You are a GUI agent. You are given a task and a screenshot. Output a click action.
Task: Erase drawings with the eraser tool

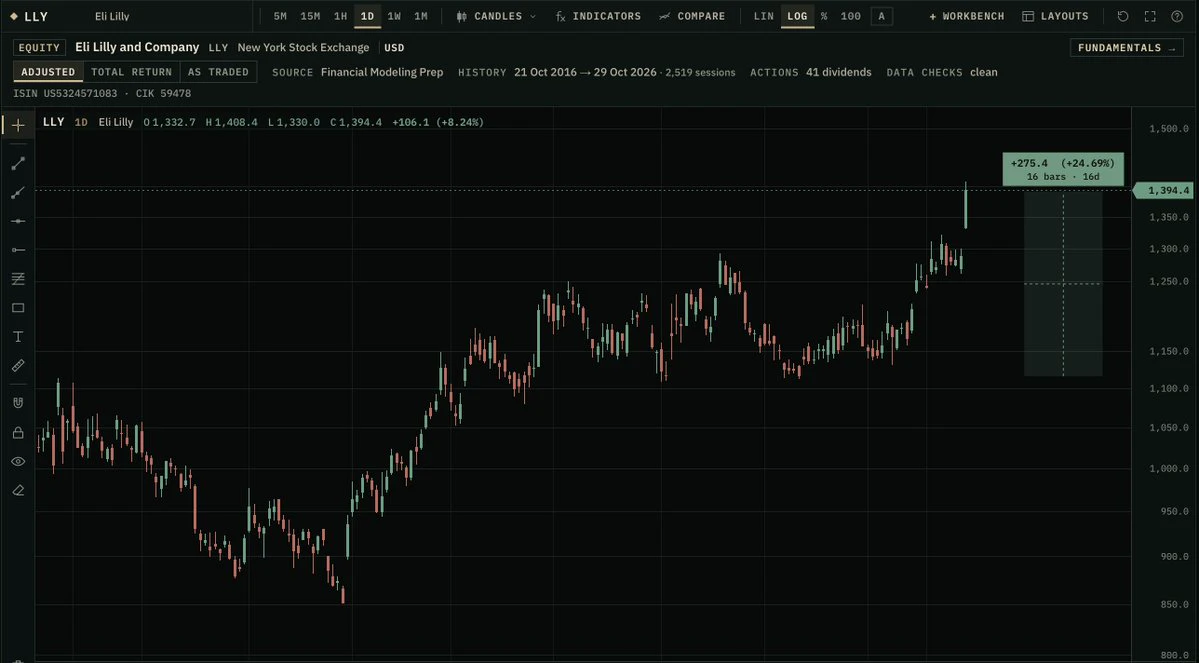[18, 490]
